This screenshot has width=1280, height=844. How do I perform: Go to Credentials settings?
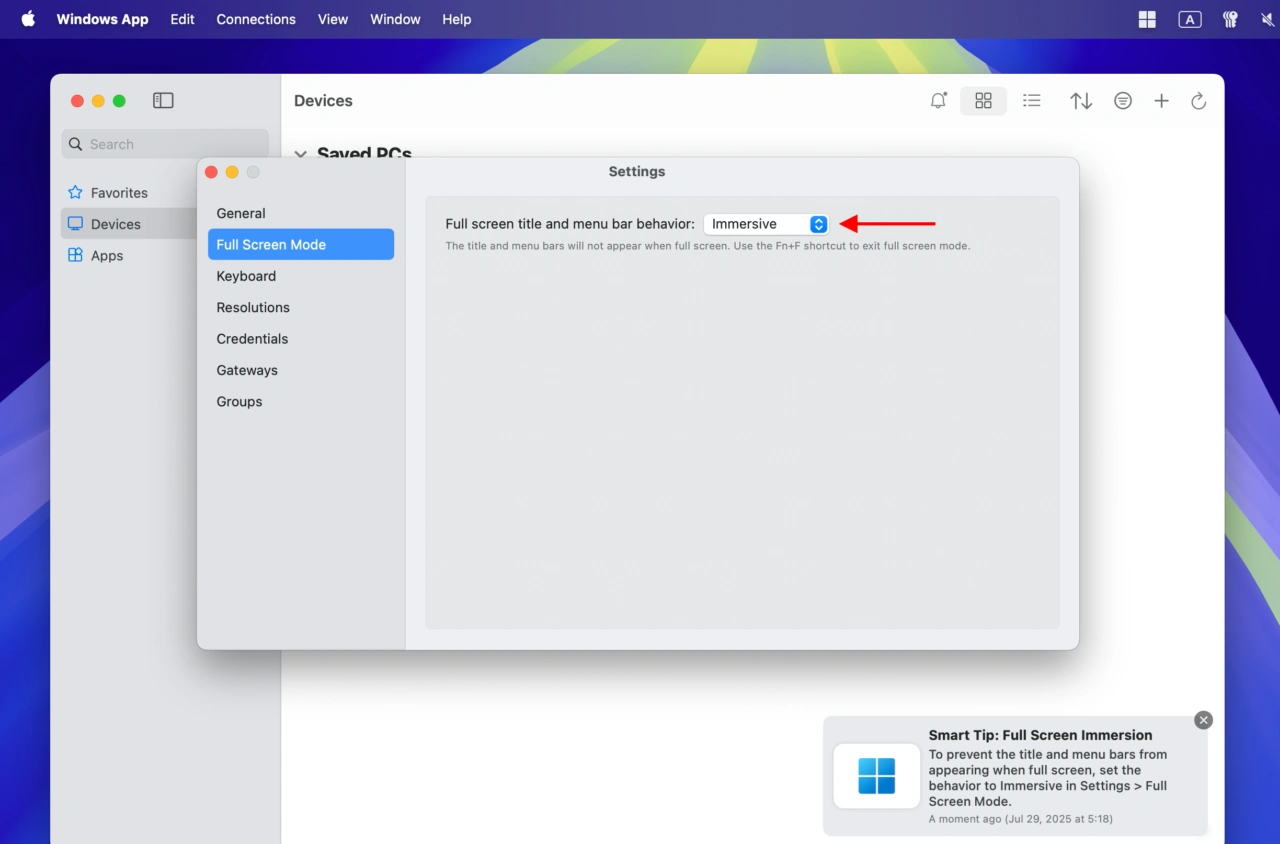[x=252, y=339]
